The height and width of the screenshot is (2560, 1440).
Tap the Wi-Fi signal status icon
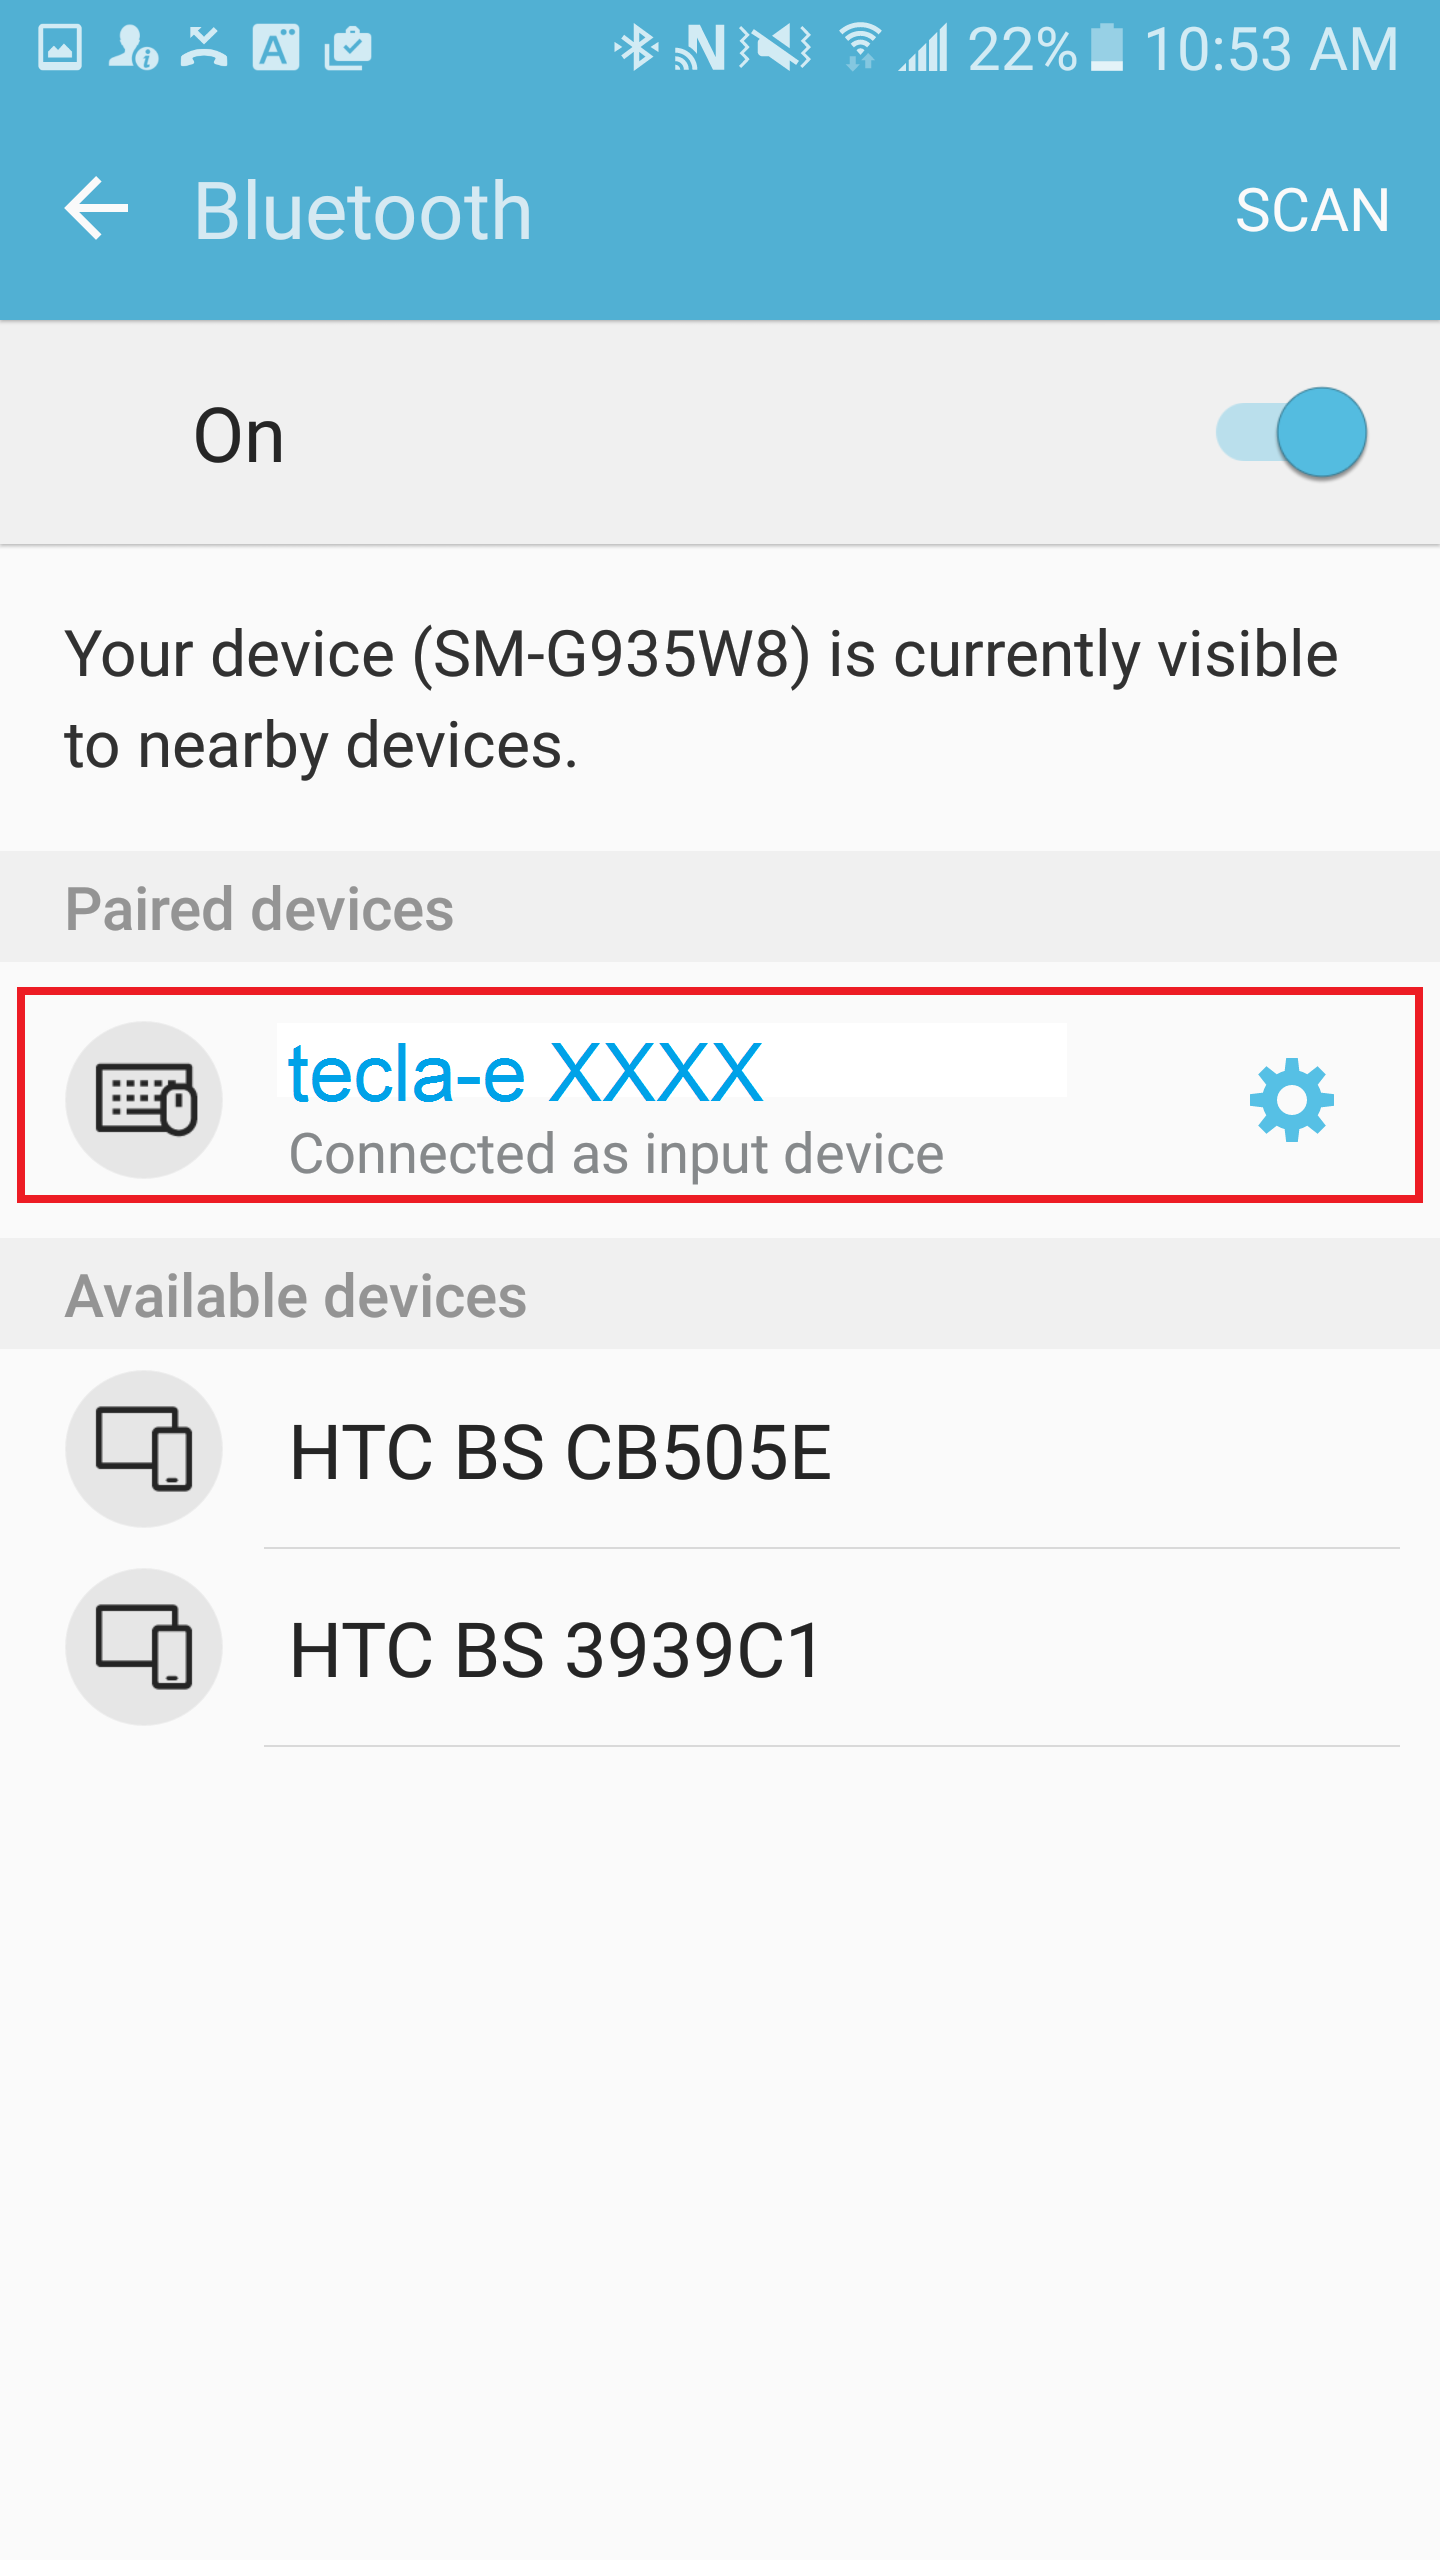point(859,48)
